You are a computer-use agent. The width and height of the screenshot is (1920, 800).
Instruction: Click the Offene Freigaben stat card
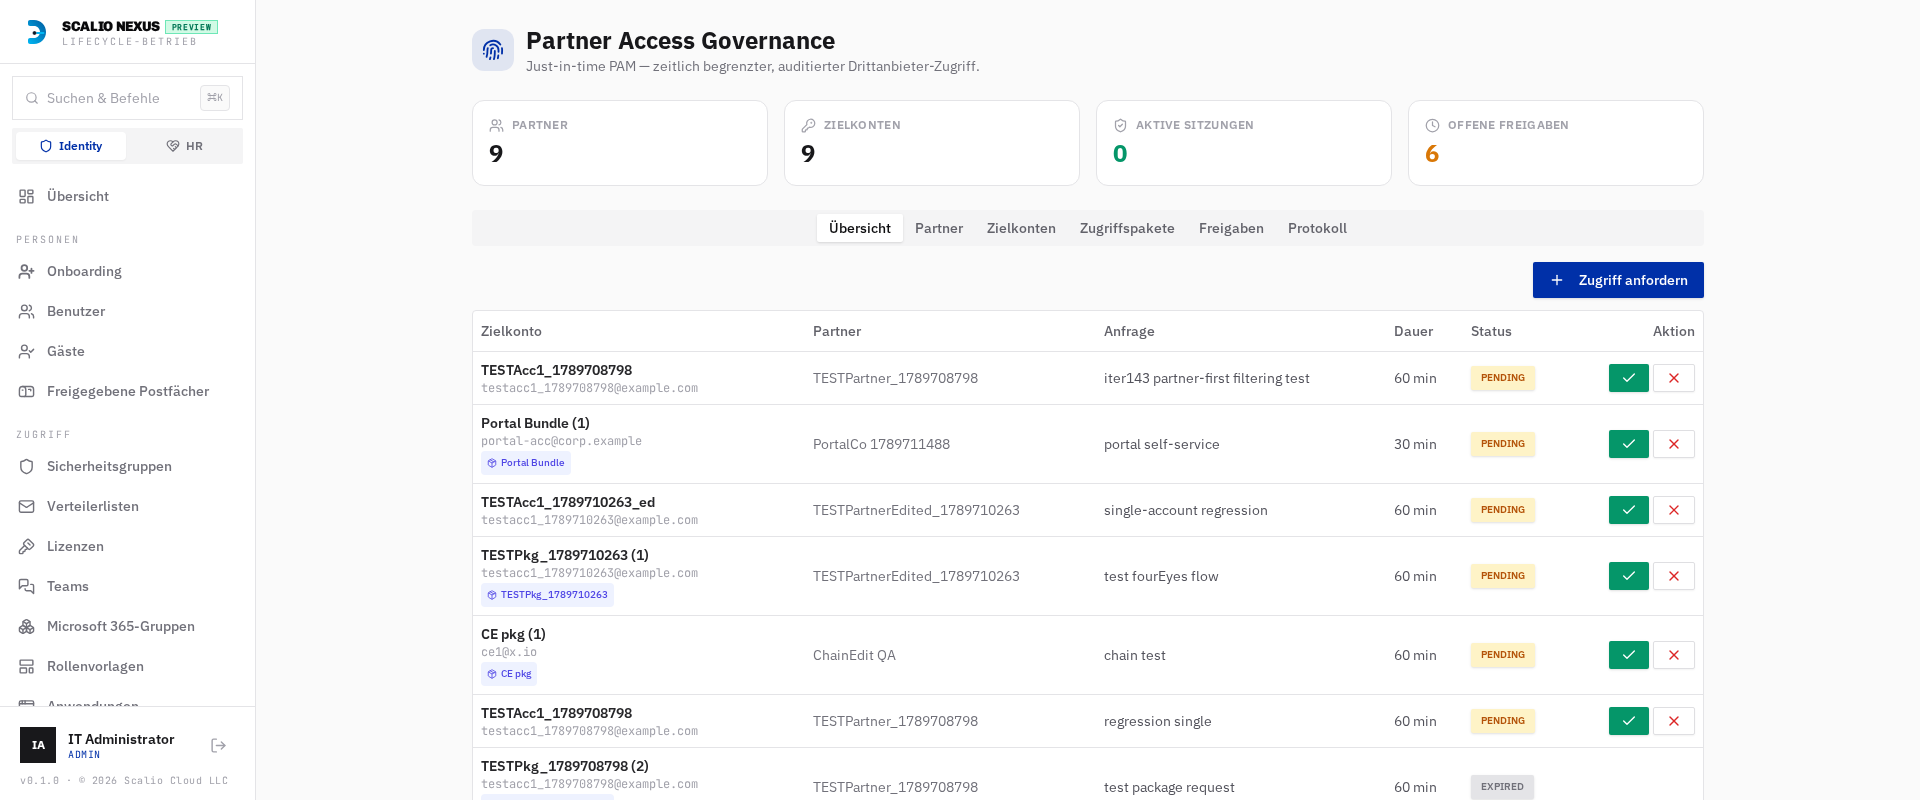point(1555,143)
